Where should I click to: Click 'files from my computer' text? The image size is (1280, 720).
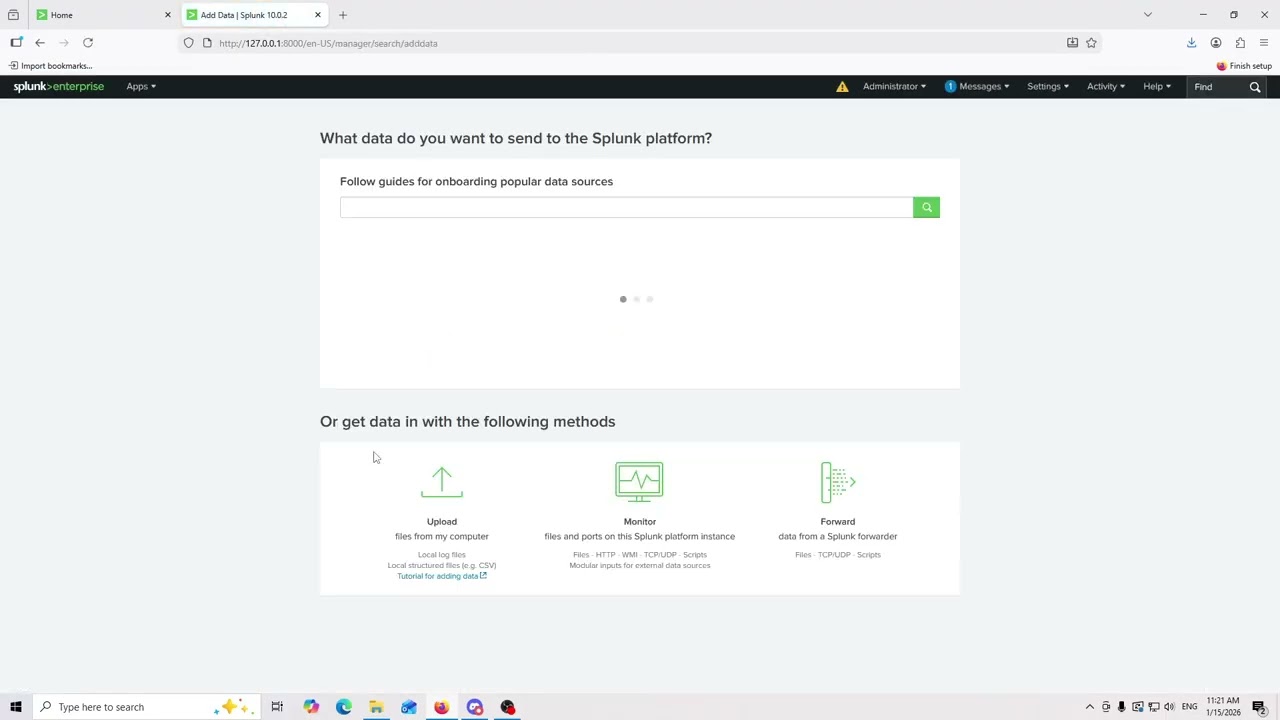[442, 537]
